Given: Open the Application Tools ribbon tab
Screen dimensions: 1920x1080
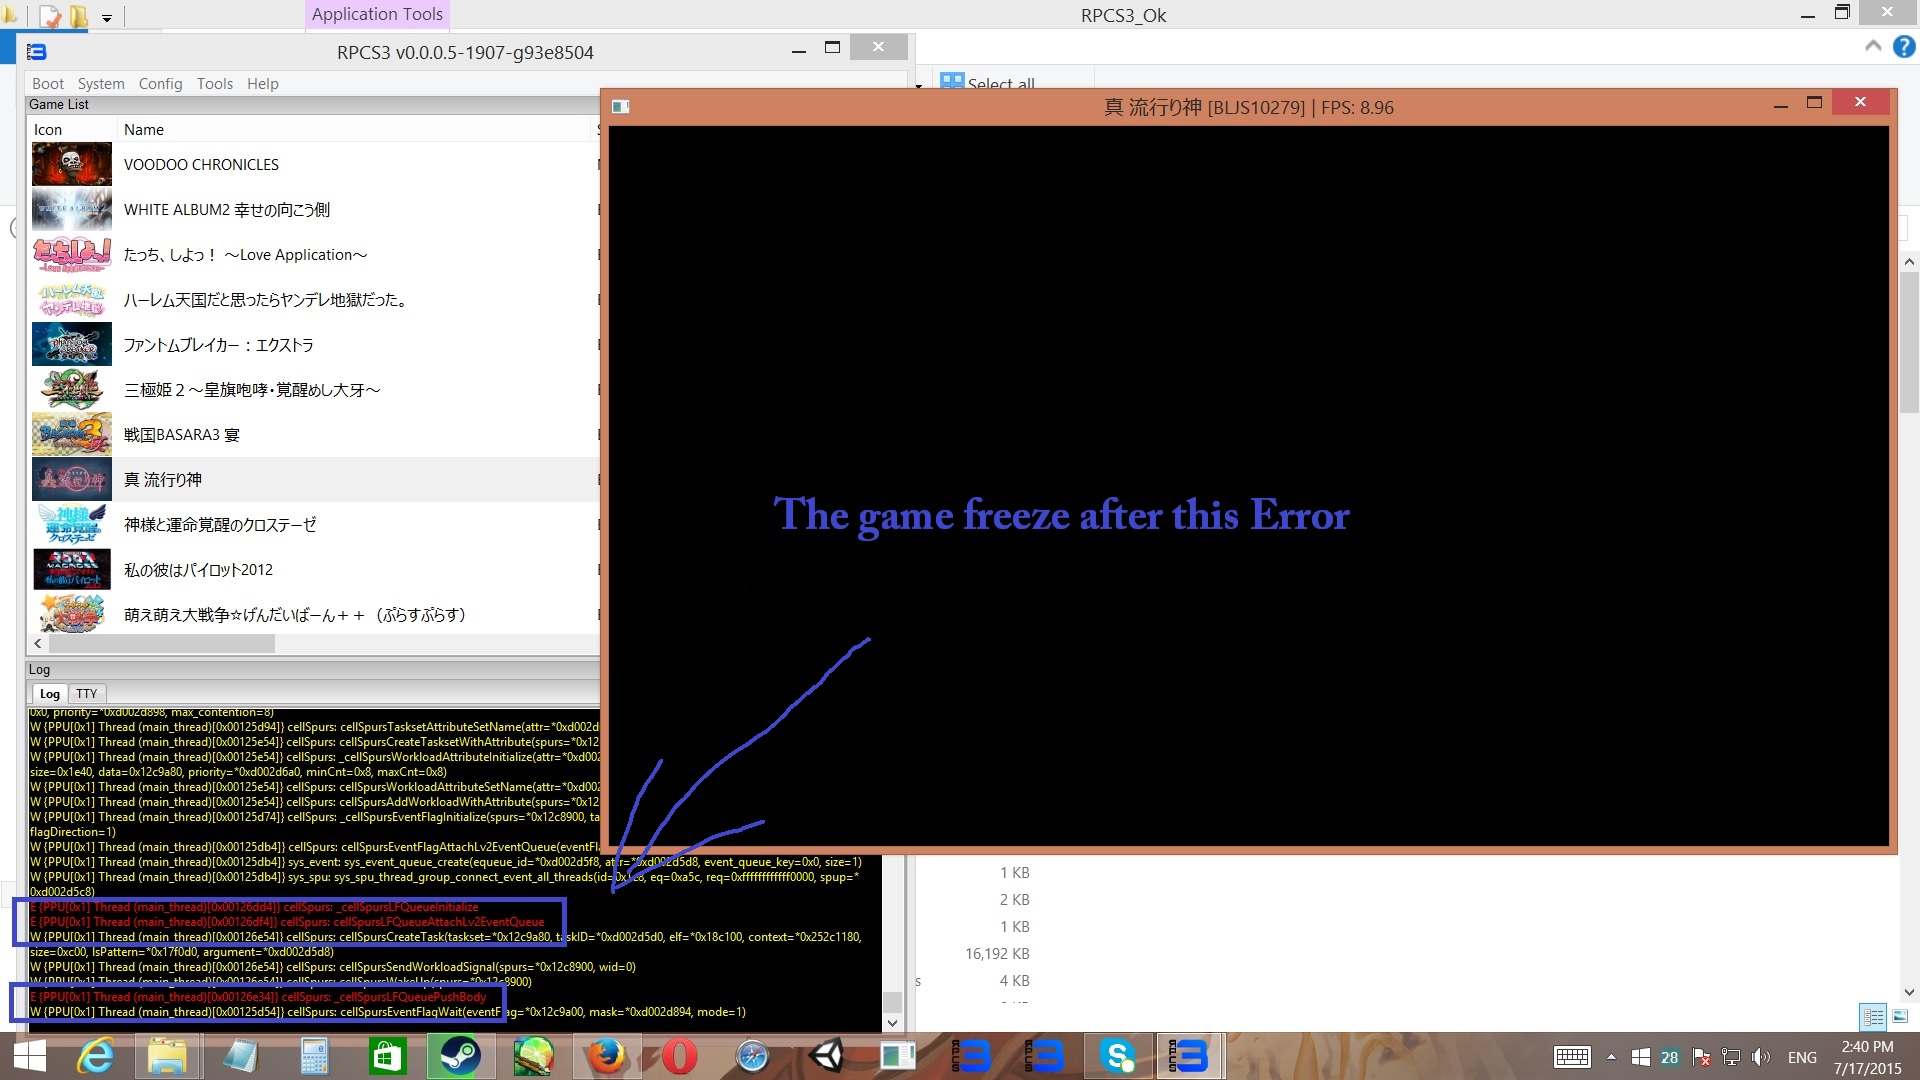Looking at the screenshot, I should click(x=377, y=15).
